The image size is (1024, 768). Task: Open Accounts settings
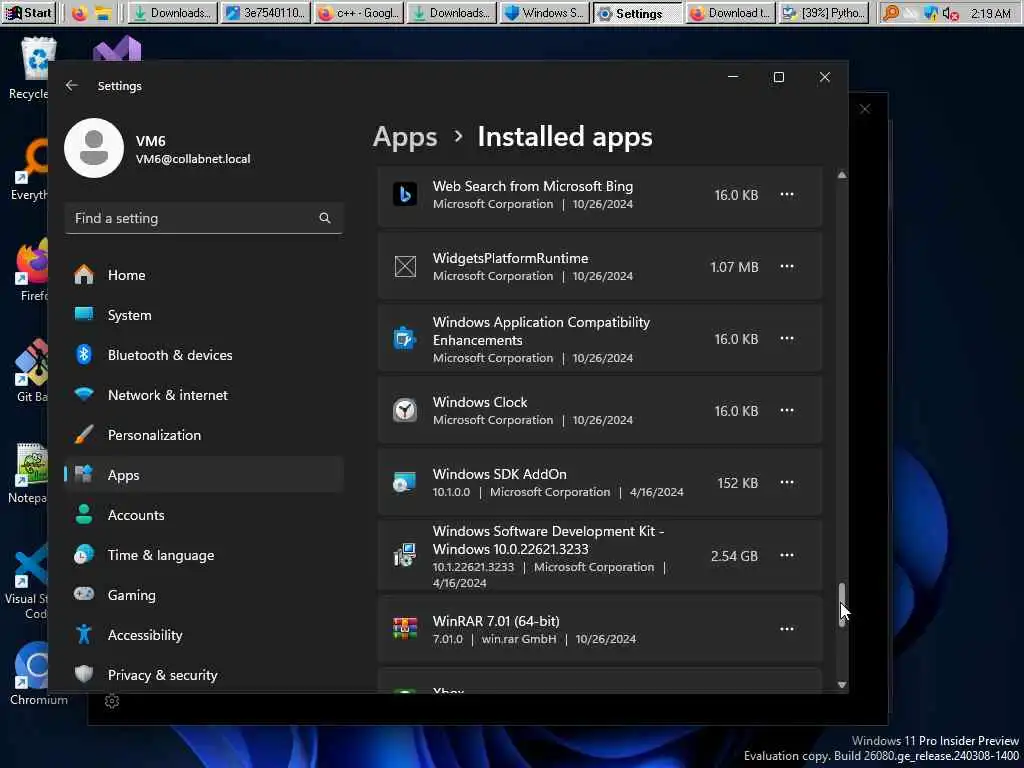tap(204, 515)
